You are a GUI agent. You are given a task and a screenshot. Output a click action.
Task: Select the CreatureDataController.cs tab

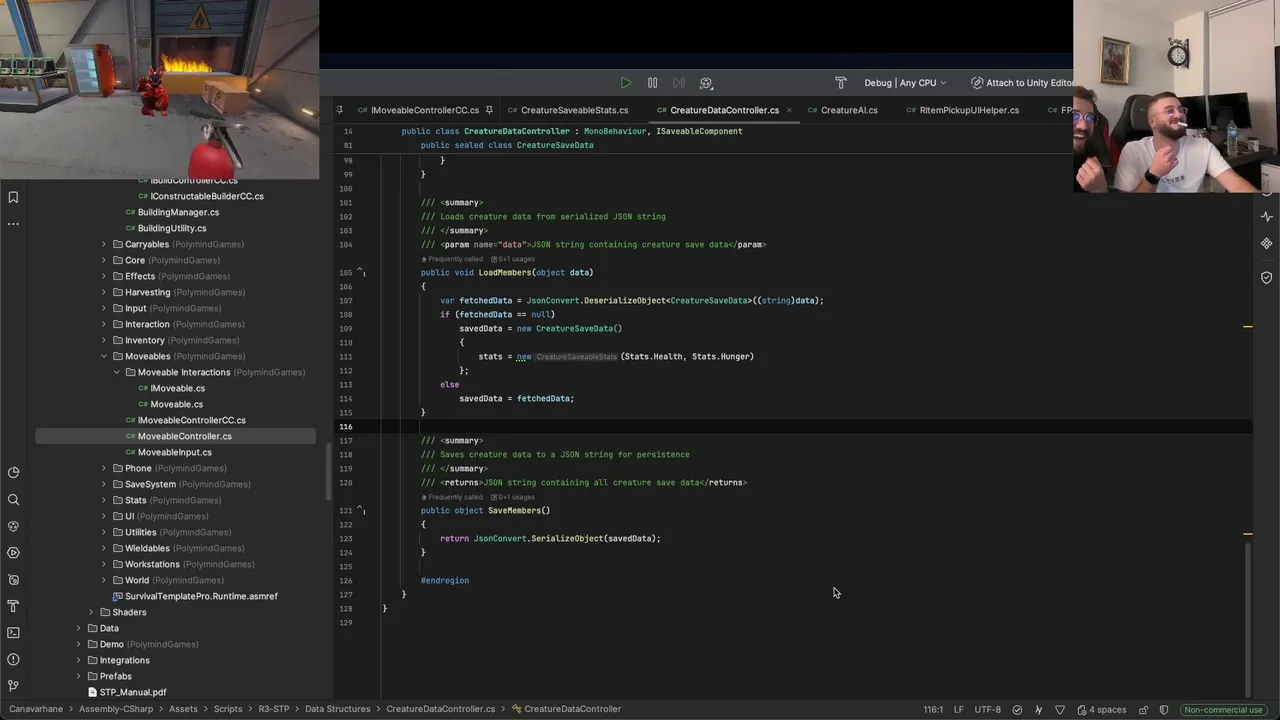point(724,110)
